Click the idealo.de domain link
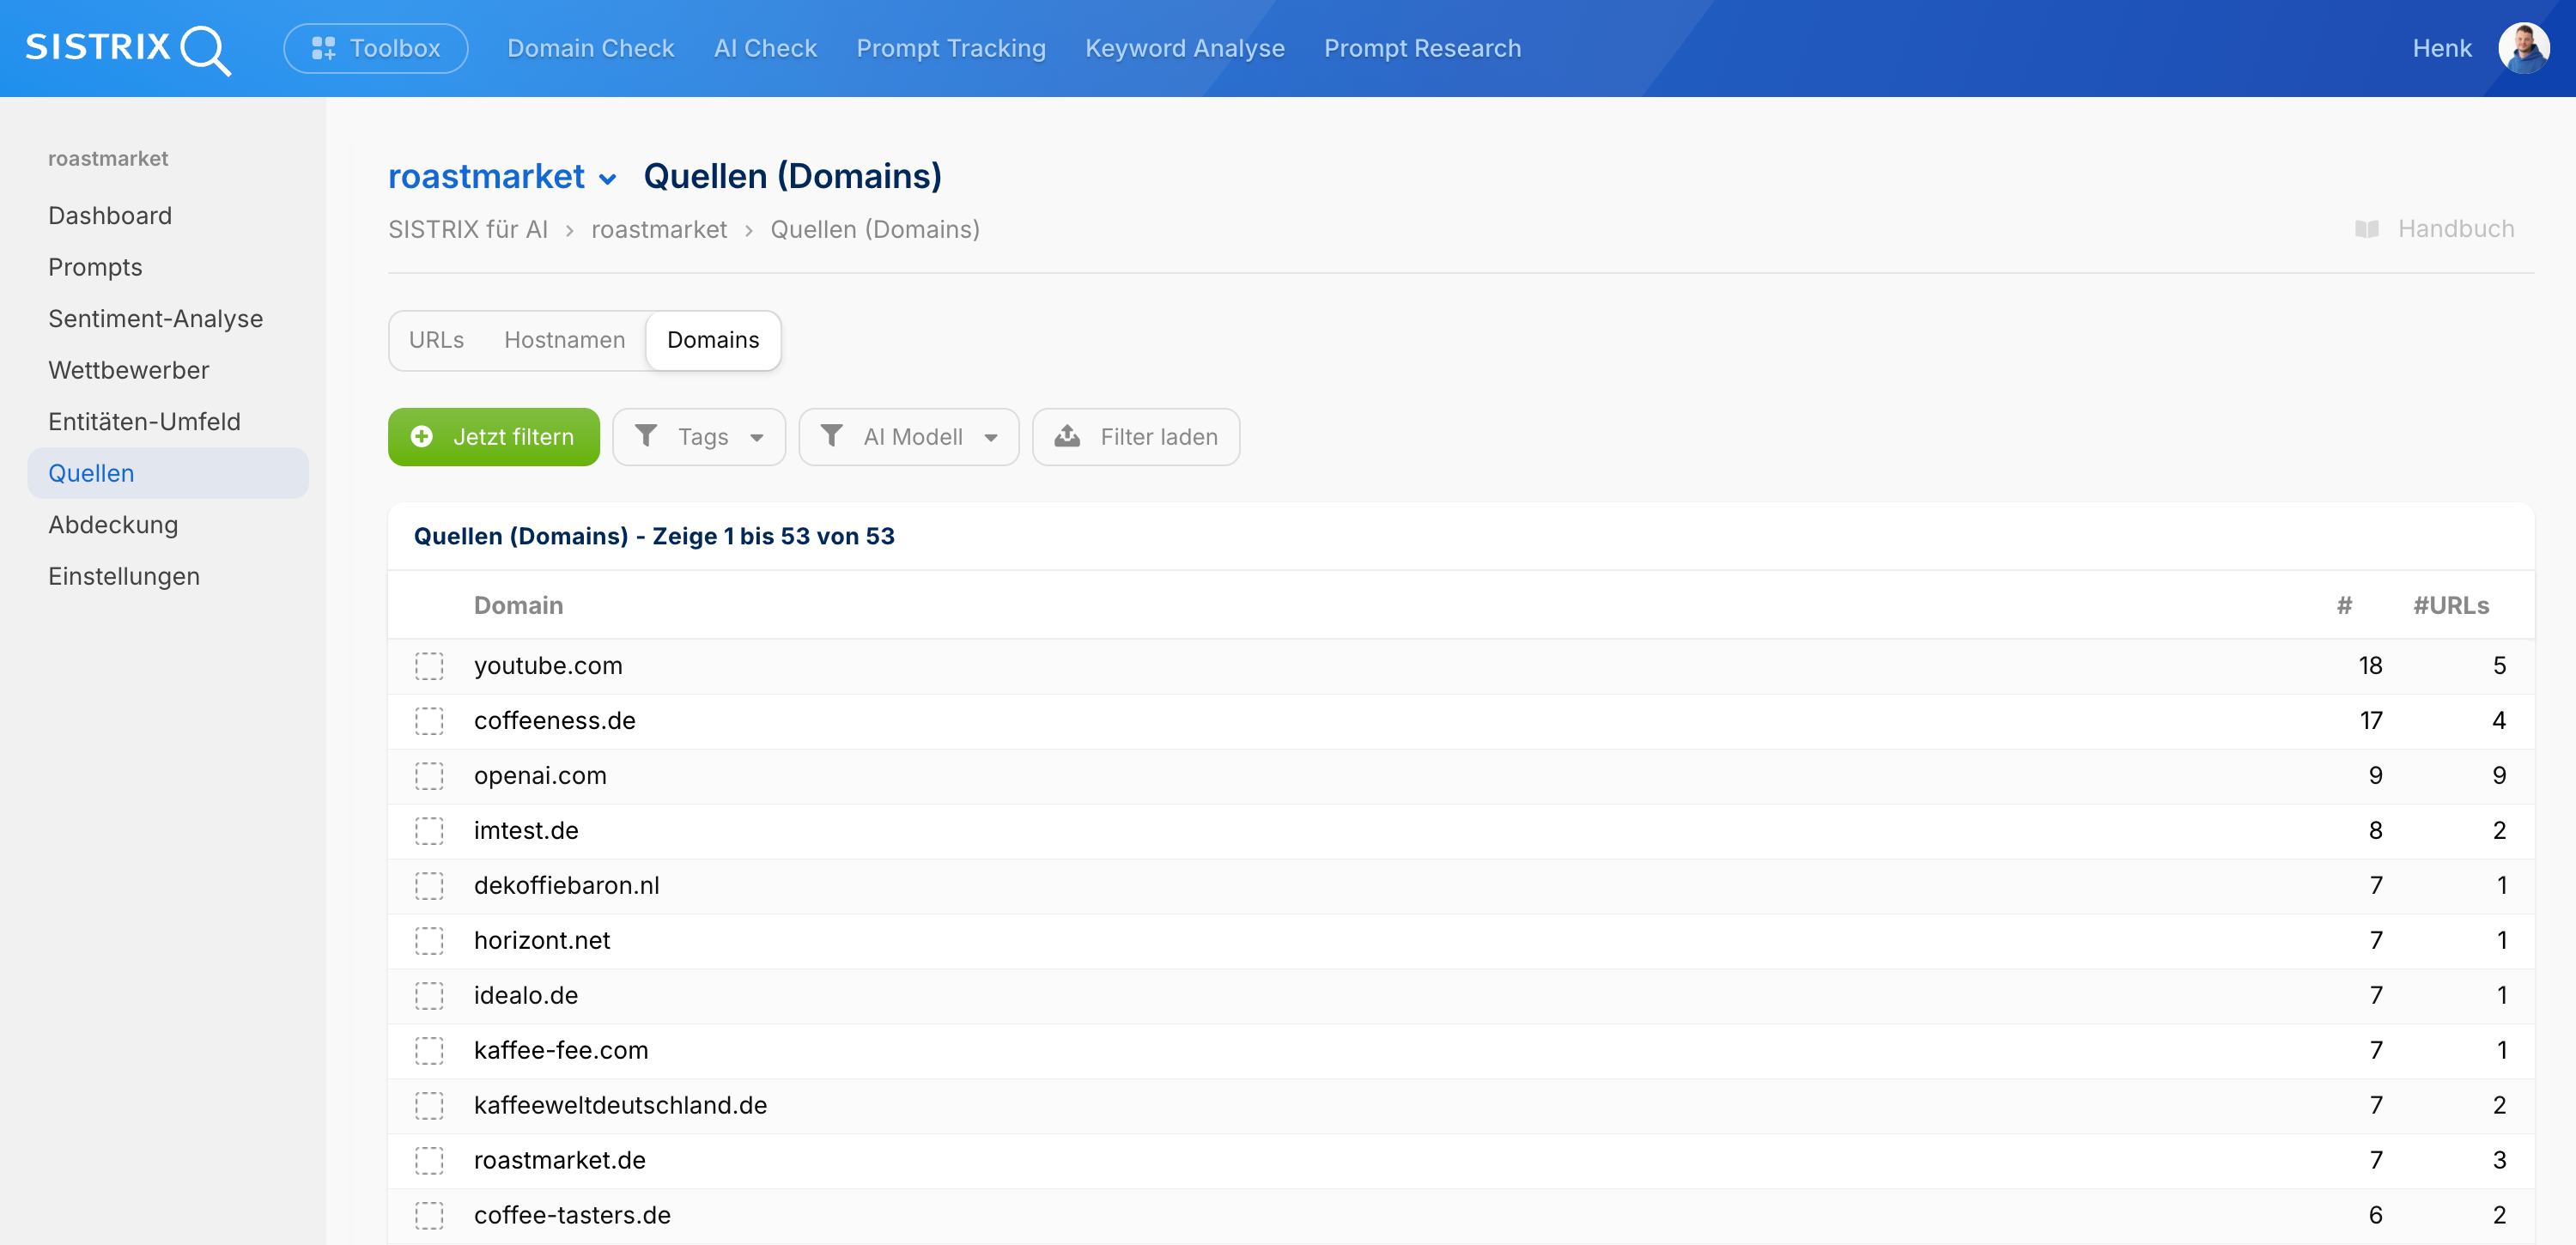Image resolution: width=2576 pixels, height=1245 pixels. 525,995
